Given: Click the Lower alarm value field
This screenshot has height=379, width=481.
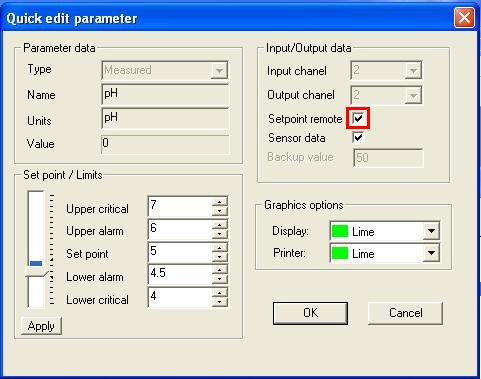Looking at the screenshot, I should [x=180, y=274].
